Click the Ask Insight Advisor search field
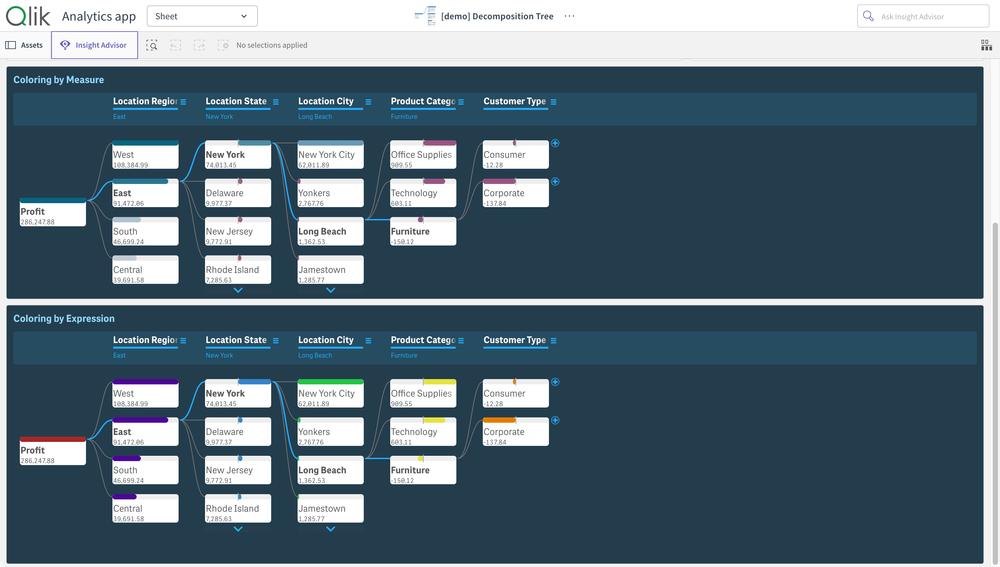Image resolution: width=1000 pixels, height=567 pixels. point(922,16)
